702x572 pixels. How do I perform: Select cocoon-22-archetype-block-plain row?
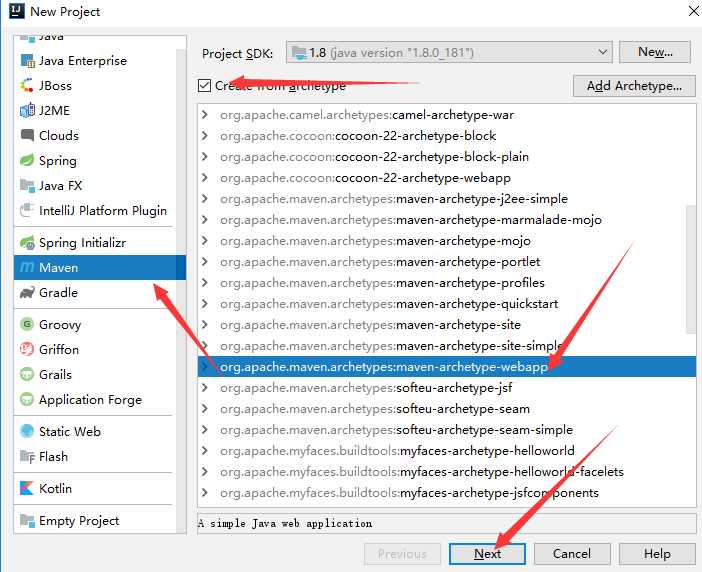[x=446, y=157]
